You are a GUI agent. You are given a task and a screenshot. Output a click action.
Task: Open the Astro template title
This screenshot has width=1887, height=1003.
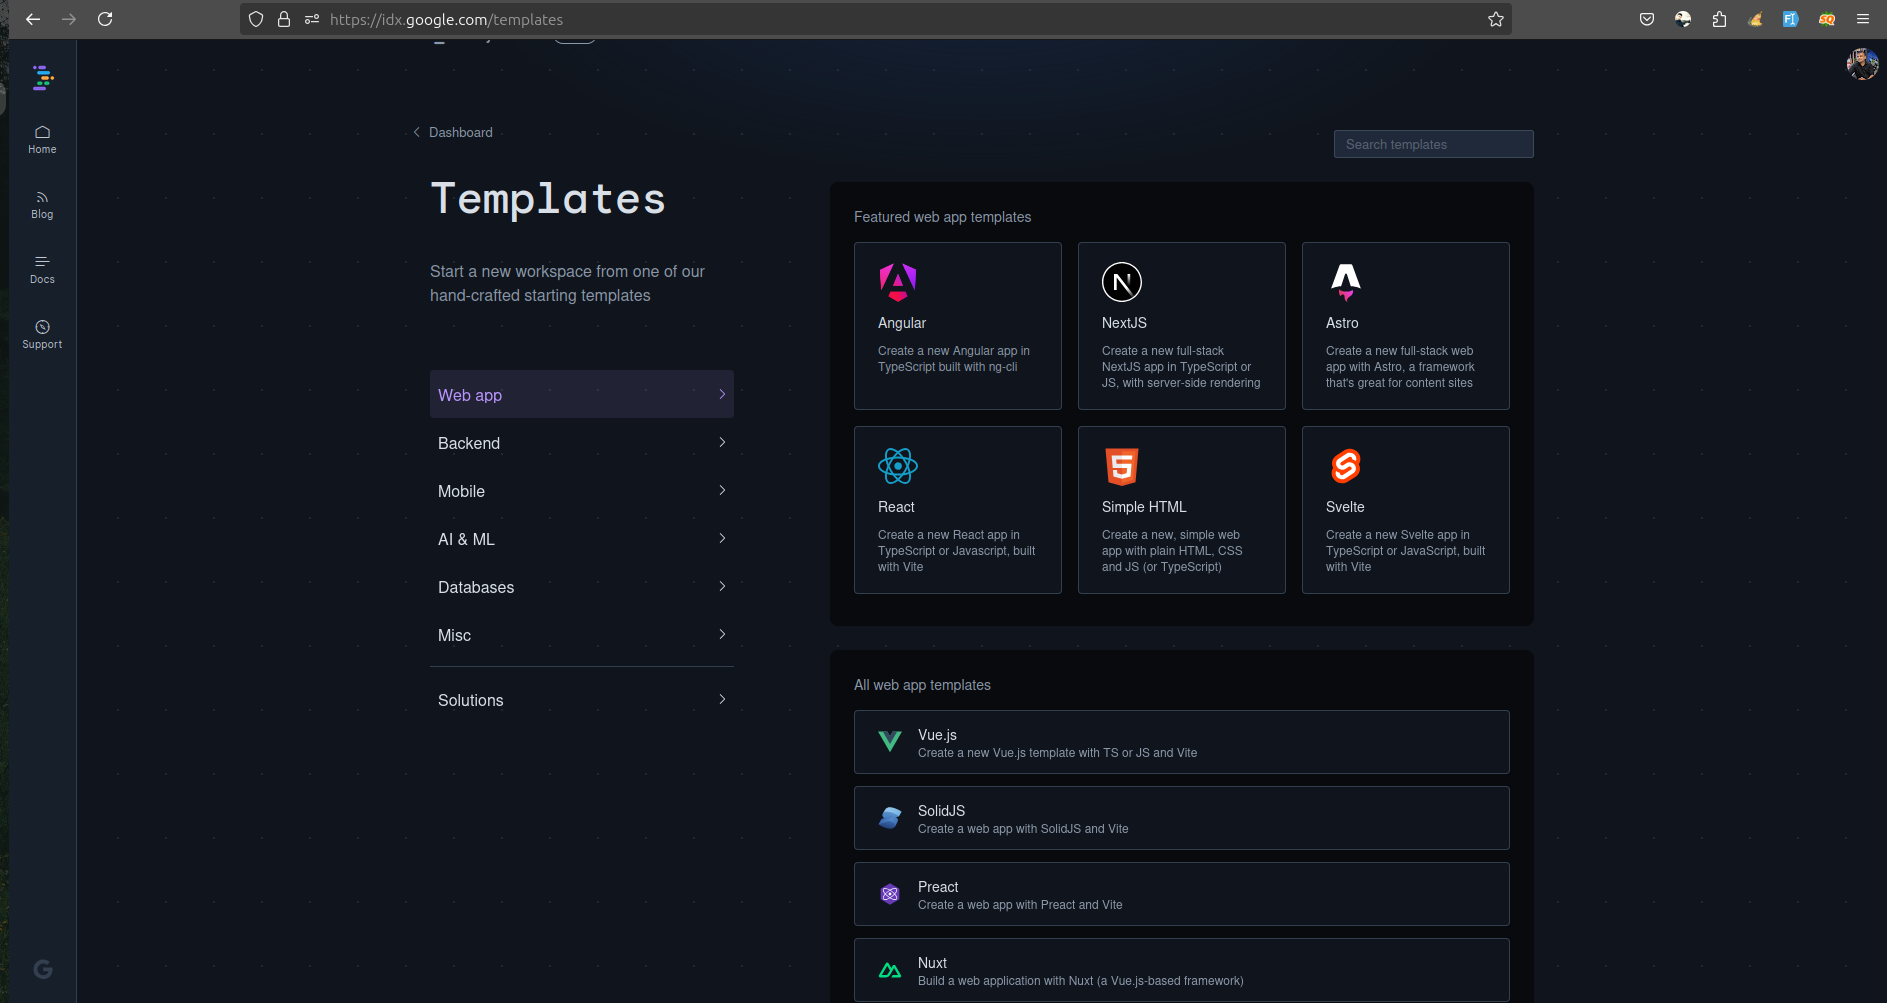pyautogui.click(x=1342, y=323)
